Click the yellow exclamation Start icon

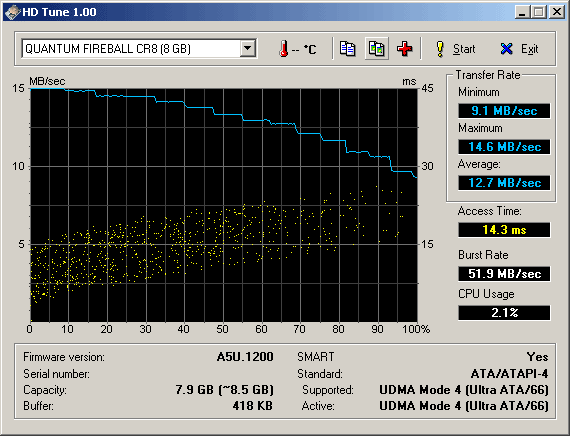(440, 49)
